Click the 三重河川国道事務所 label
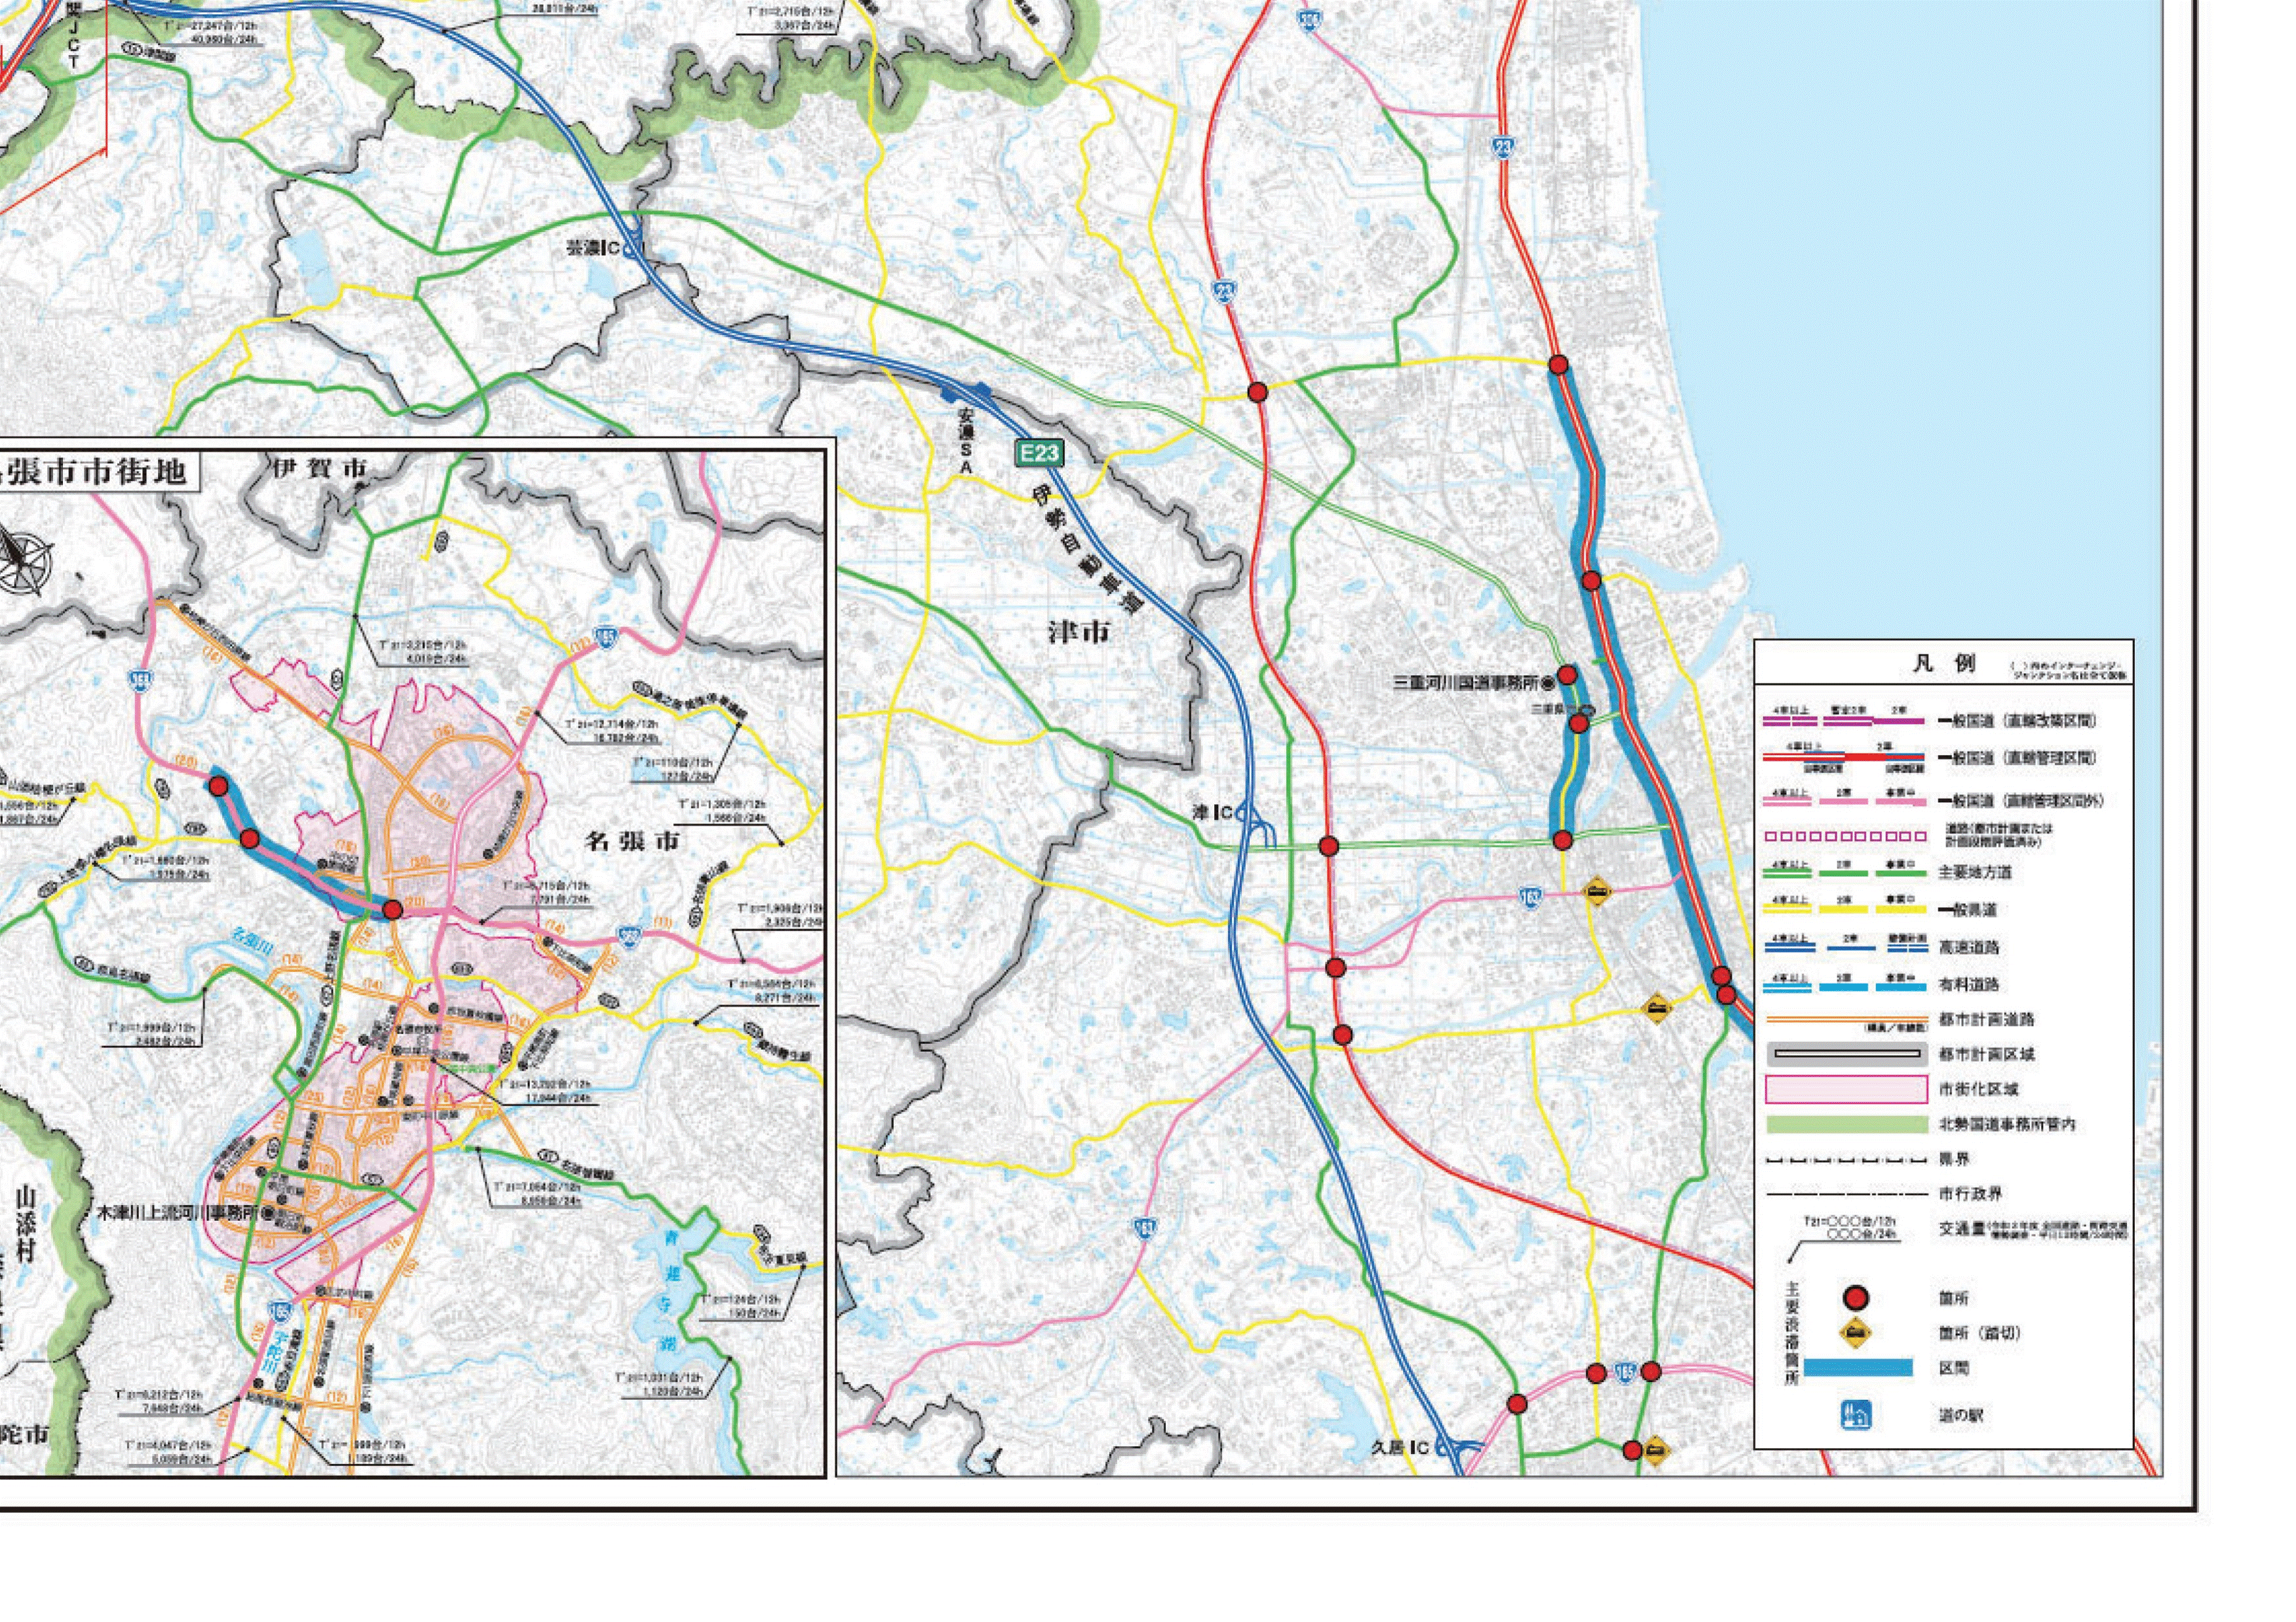The image size is (2296, 1622). 1467,683
